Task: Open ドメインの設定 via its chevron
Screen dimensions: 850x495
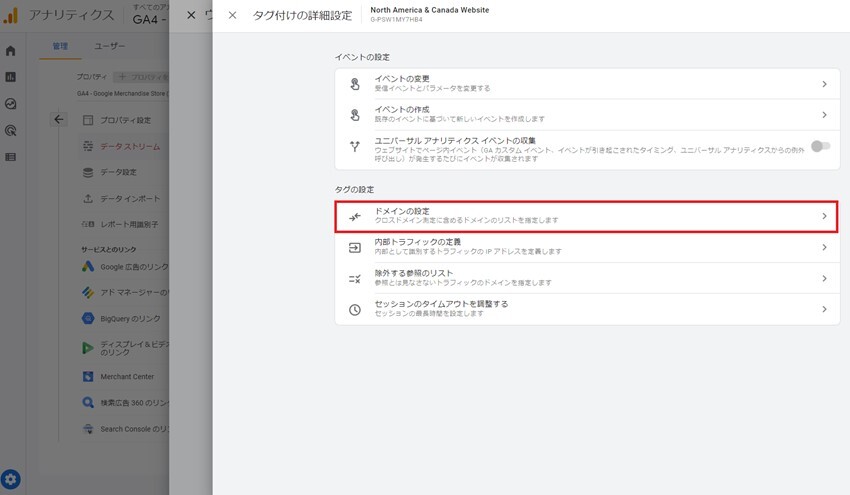Action: tap(824, 216)
